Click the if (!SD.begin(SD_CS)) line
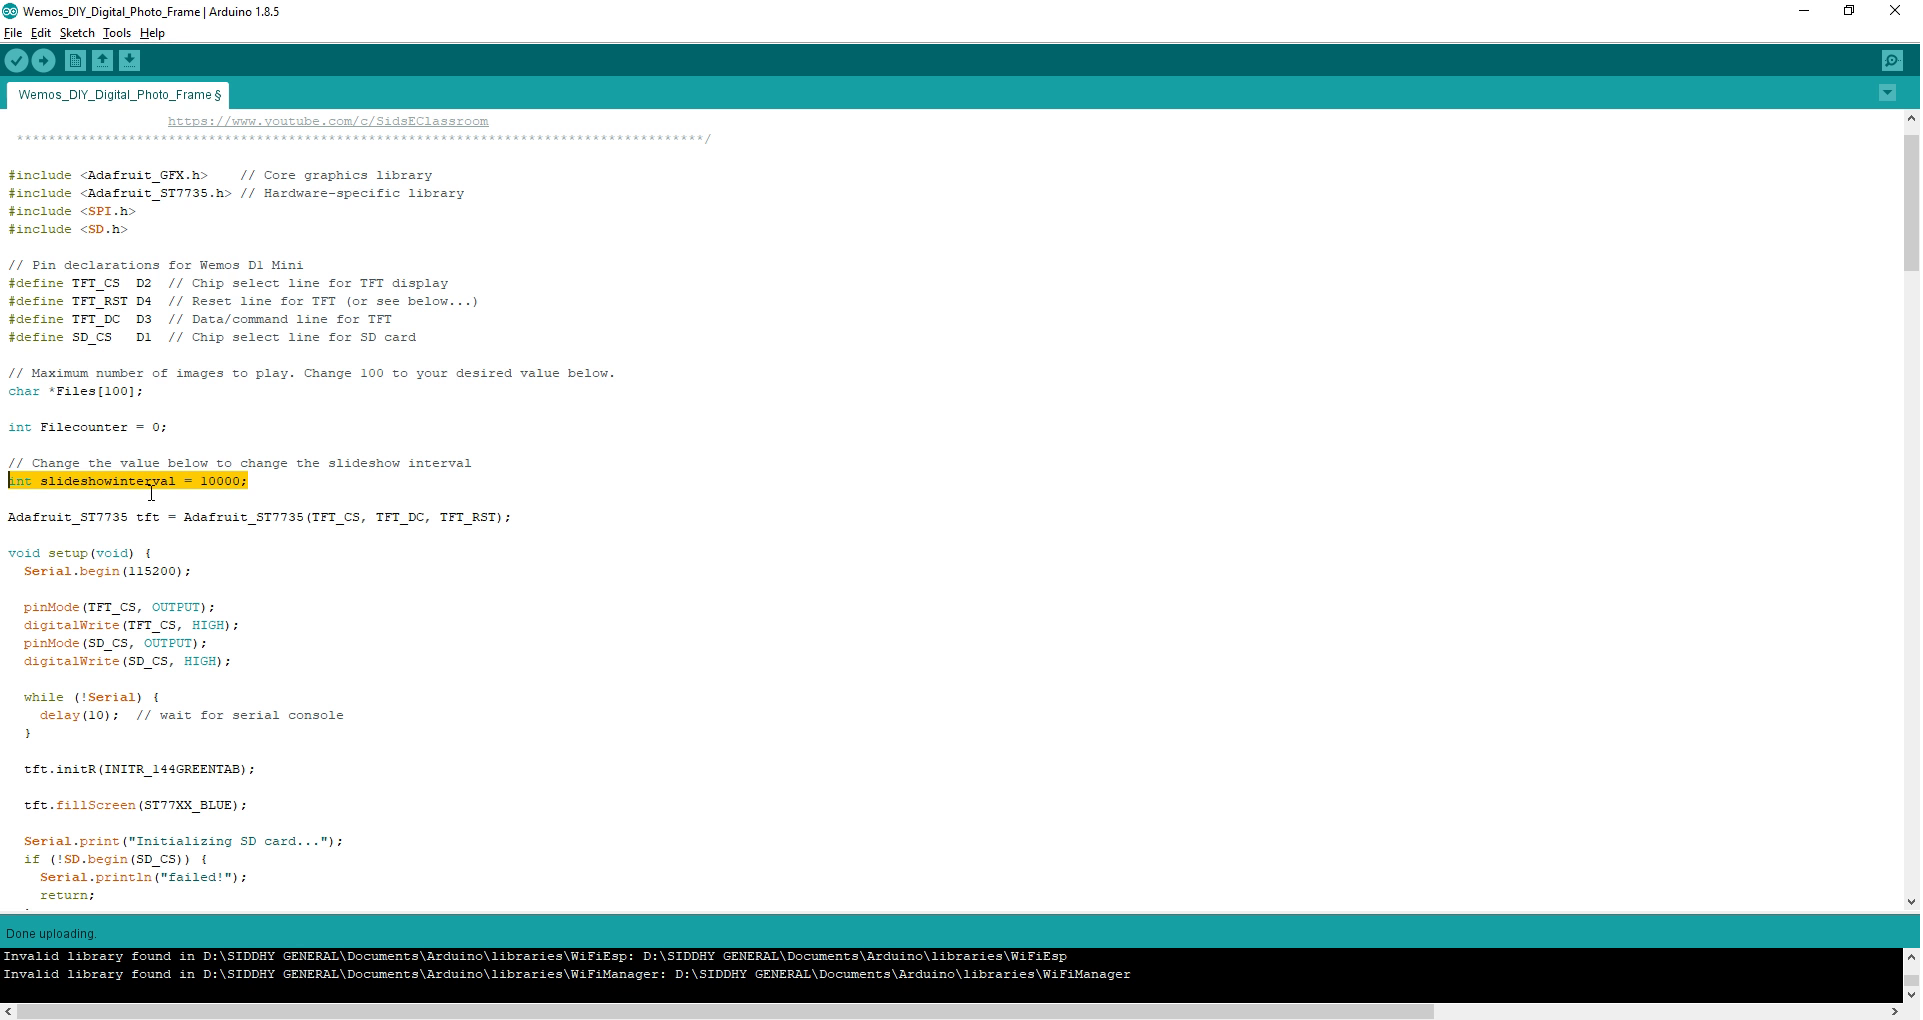Screen dimensions: 1923x1020 [x=115, y=859]
